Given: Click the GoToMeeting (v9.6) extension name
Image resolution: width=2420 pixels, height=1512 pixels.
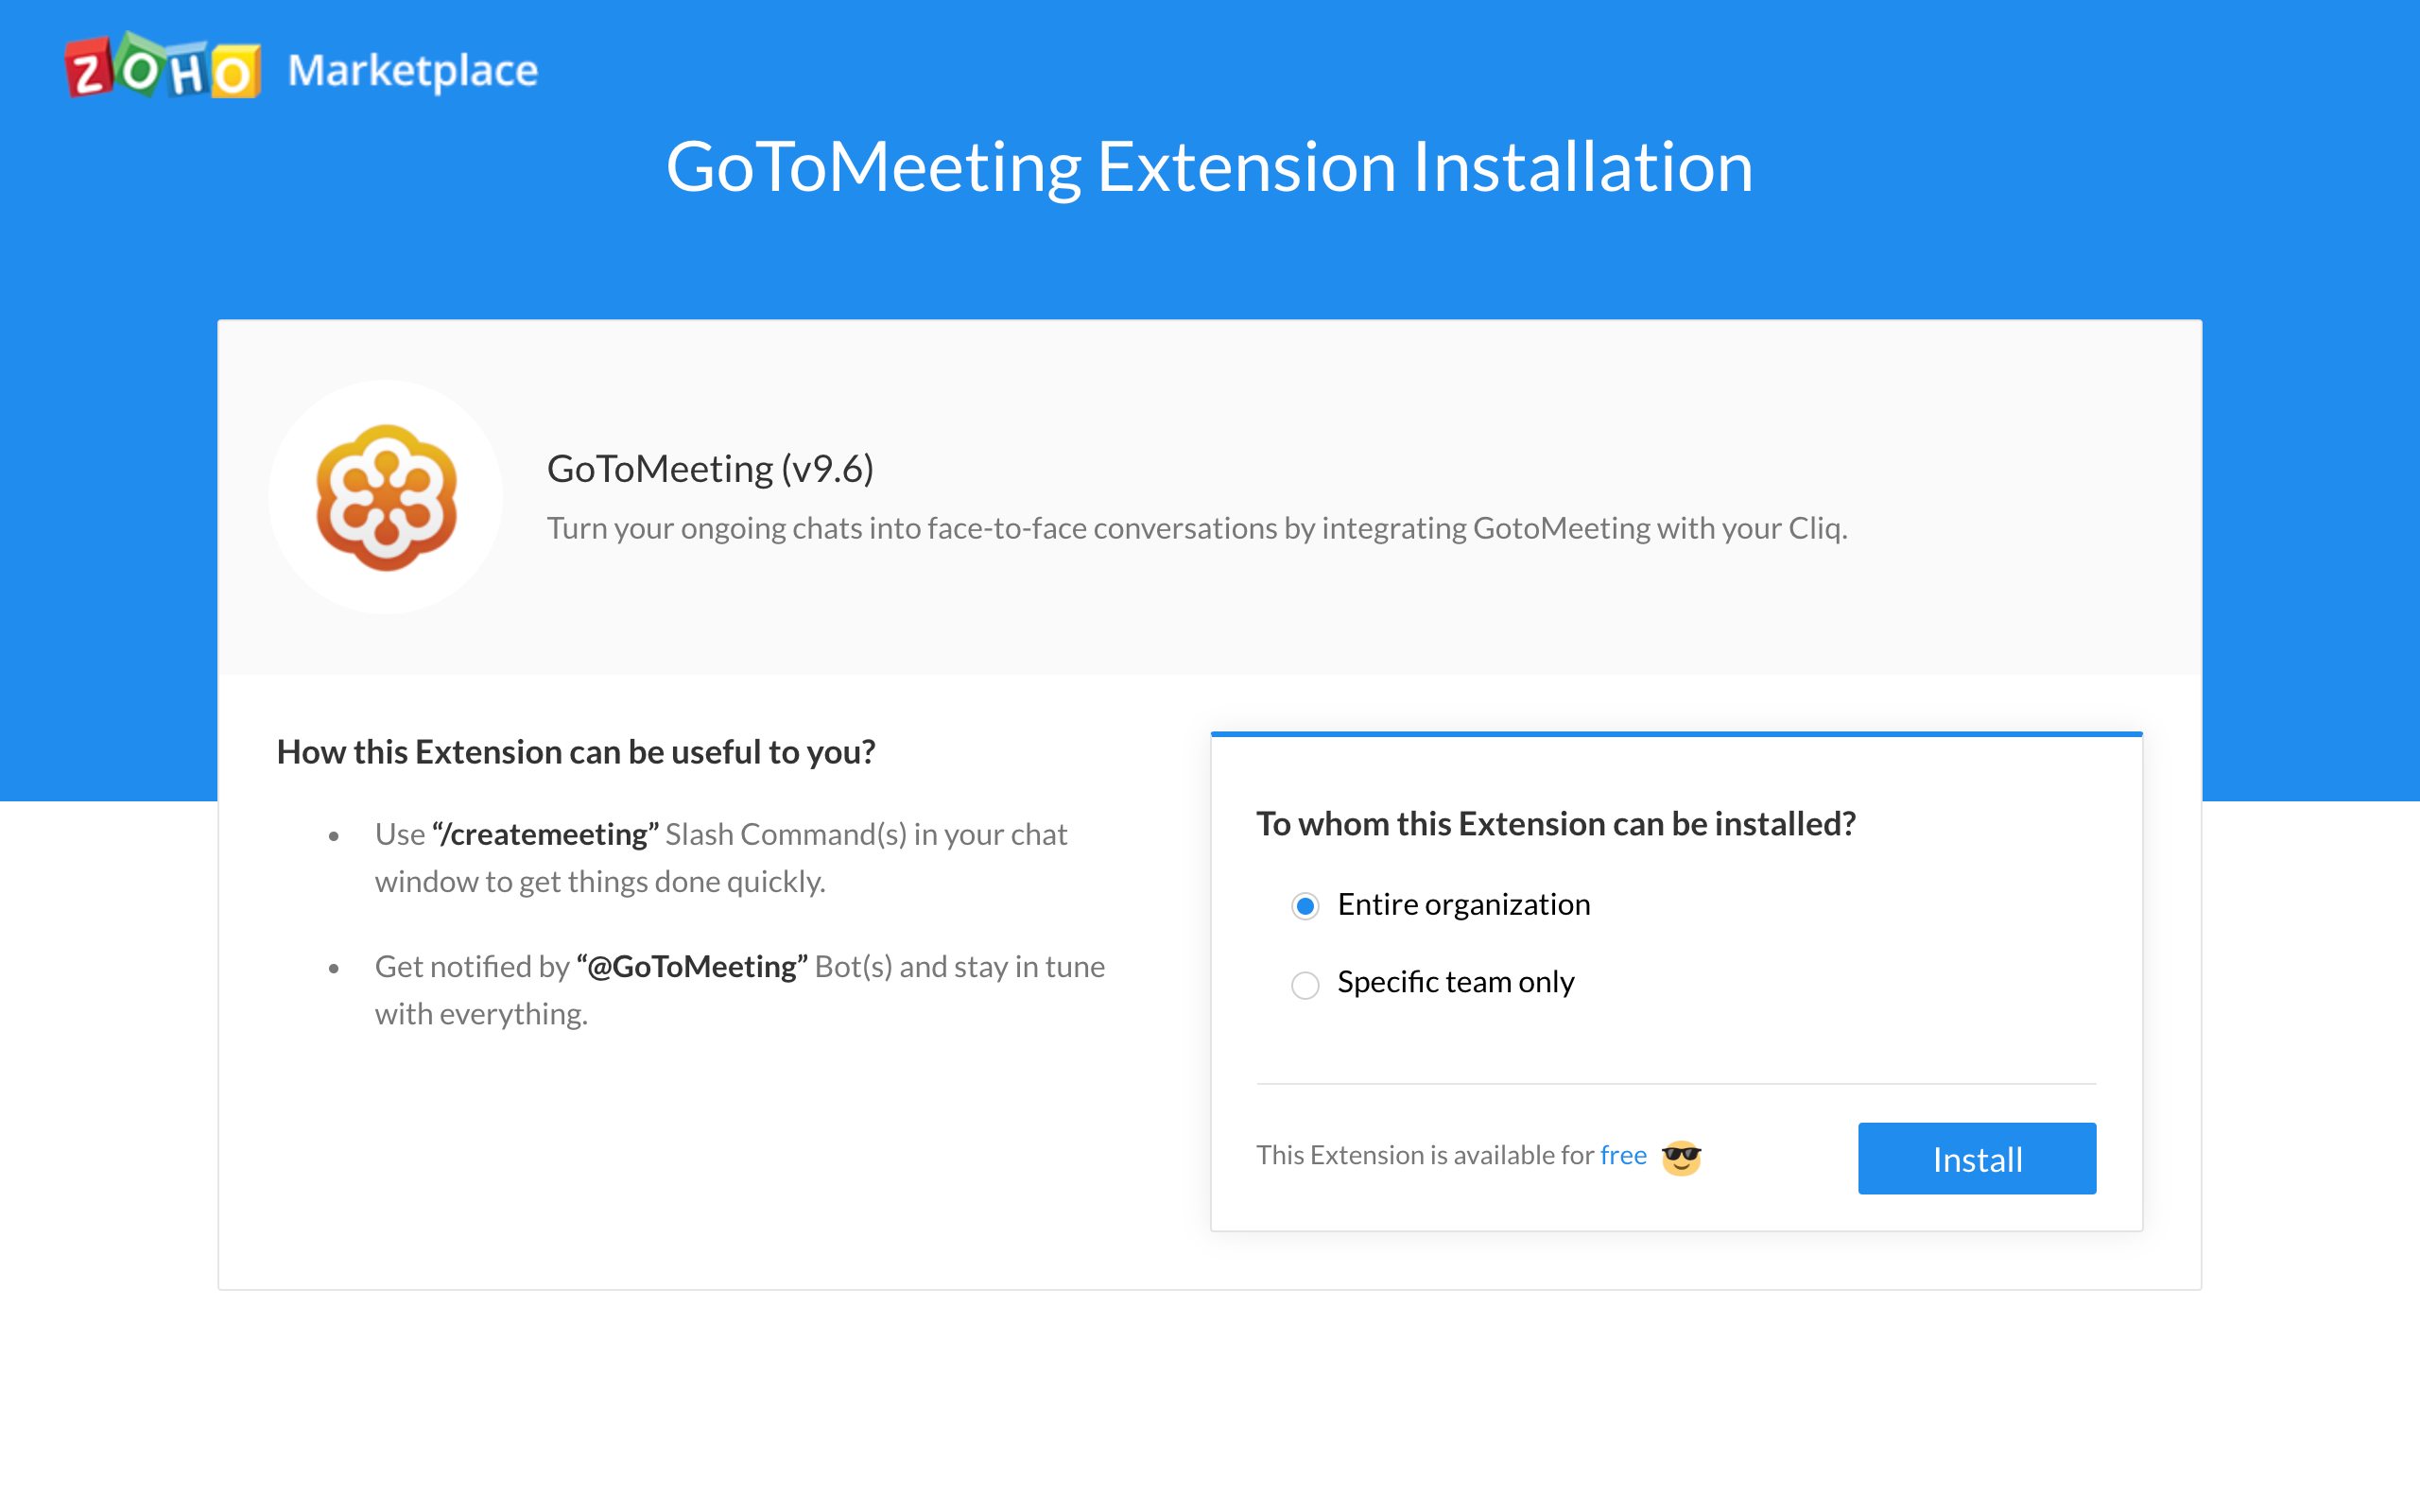Looking at the screenshot, I should point(710,468).
